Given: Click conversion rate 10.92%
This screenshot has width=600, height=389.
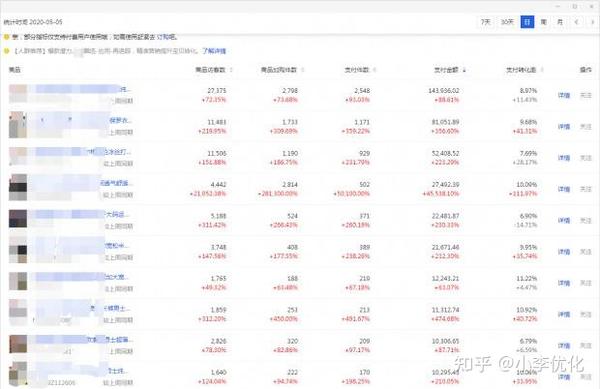Looking at the screenshot, I should (527, 310).
